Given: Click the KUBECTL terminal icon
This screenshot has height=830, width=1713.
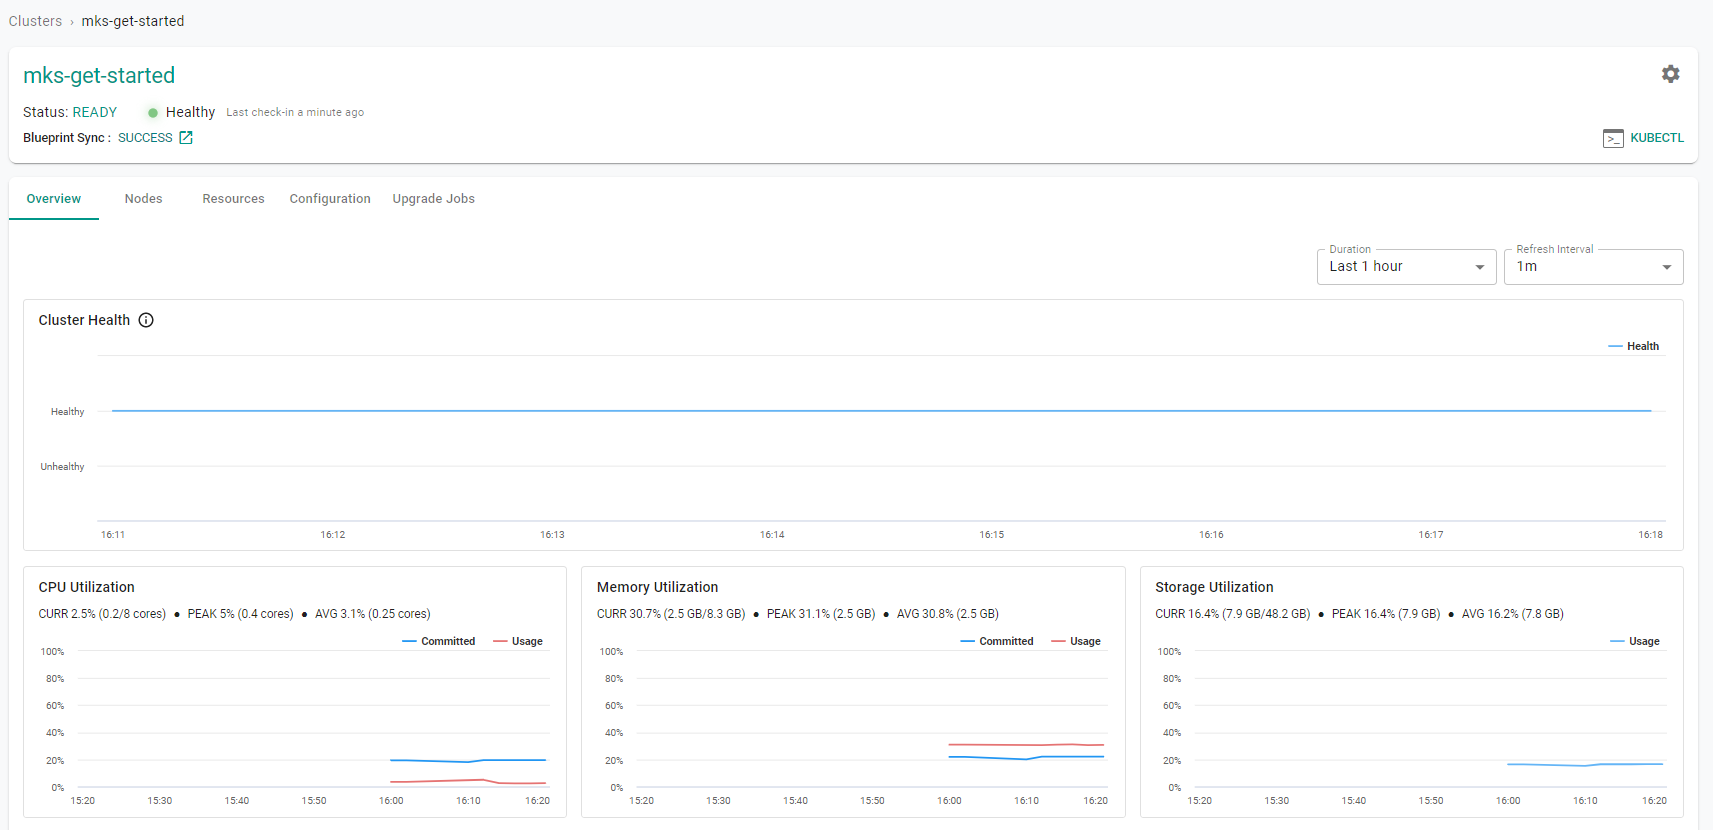Looking at the screenshot, I should 1613,138.
